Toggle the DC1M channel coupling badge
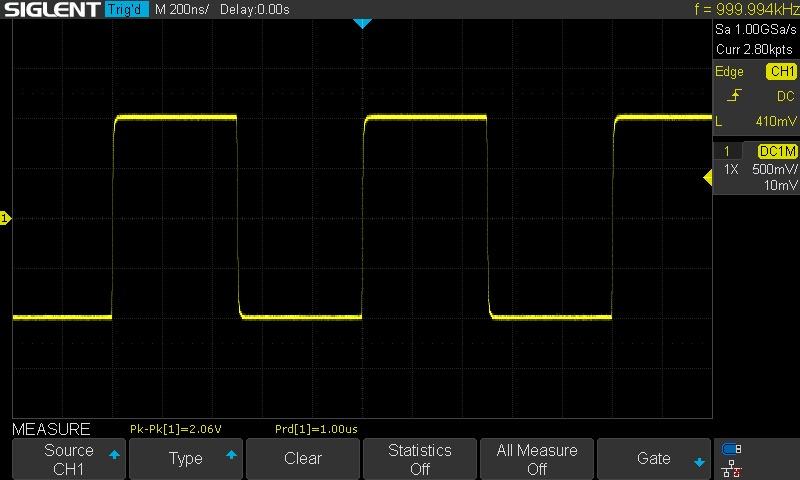The image size is (800, 480). click(777, 151)
